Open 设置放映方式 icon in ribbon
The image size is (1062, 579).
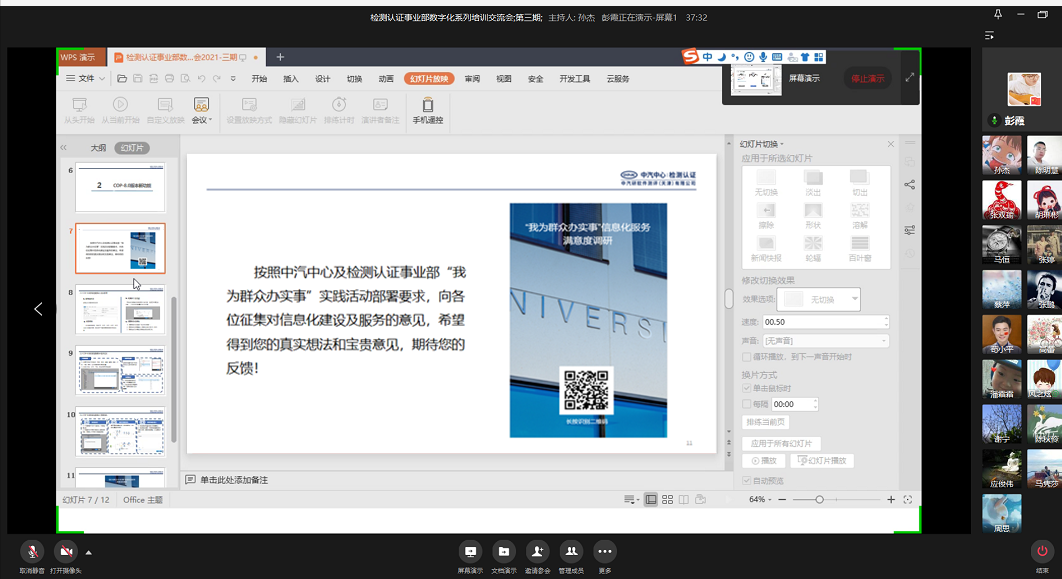pyautogui.click(x=249, y=104)
